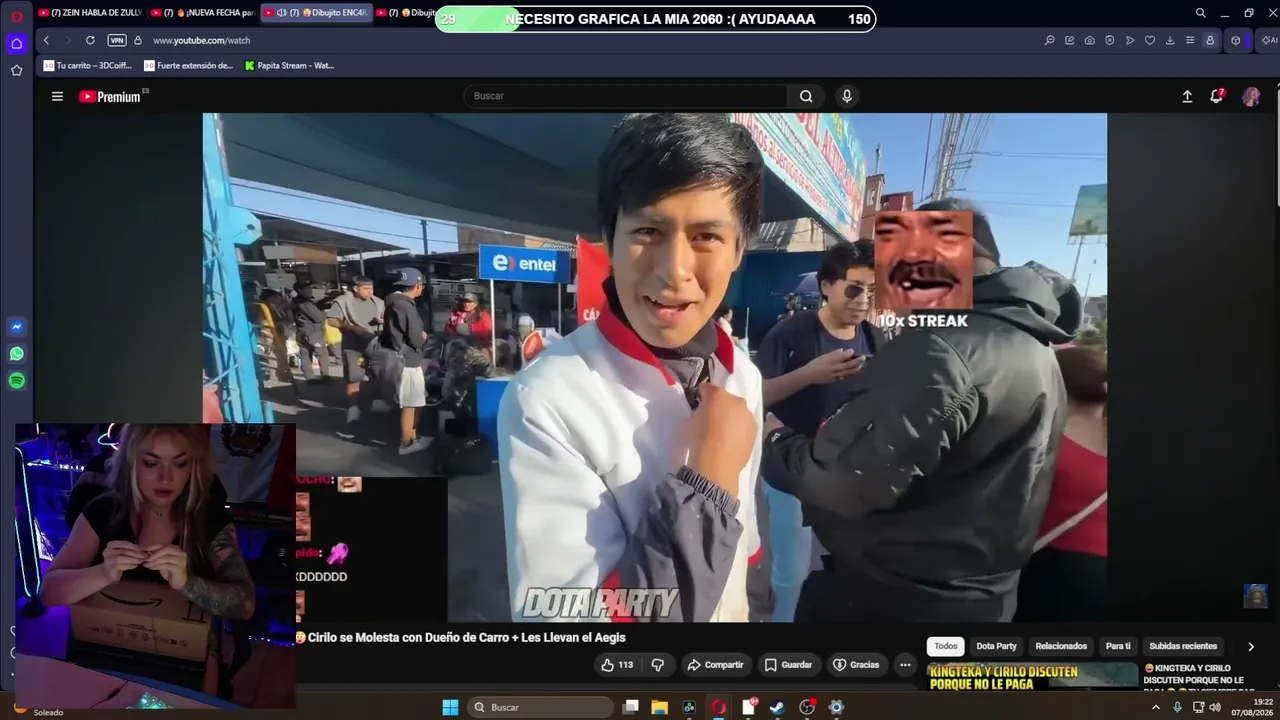This screenshot has height=720, width=1280.
Task: Open the Opera main menu logo
Action: pos(17,16)
